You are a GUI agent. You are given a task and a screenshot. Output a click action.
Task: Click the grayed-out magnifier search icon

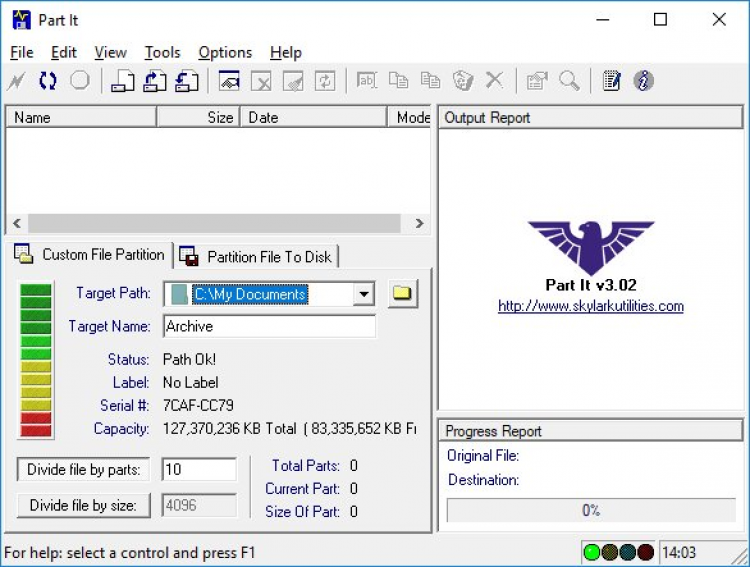(569, 81)
